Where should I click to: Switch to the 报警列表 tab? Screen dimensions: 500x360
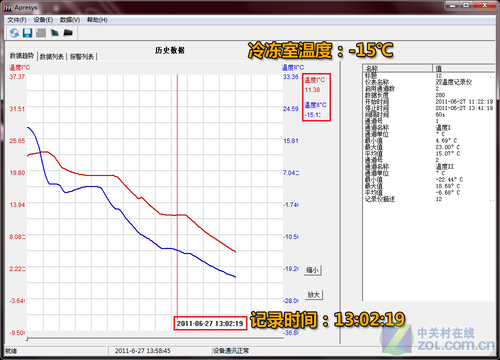[x=82, y=57]
